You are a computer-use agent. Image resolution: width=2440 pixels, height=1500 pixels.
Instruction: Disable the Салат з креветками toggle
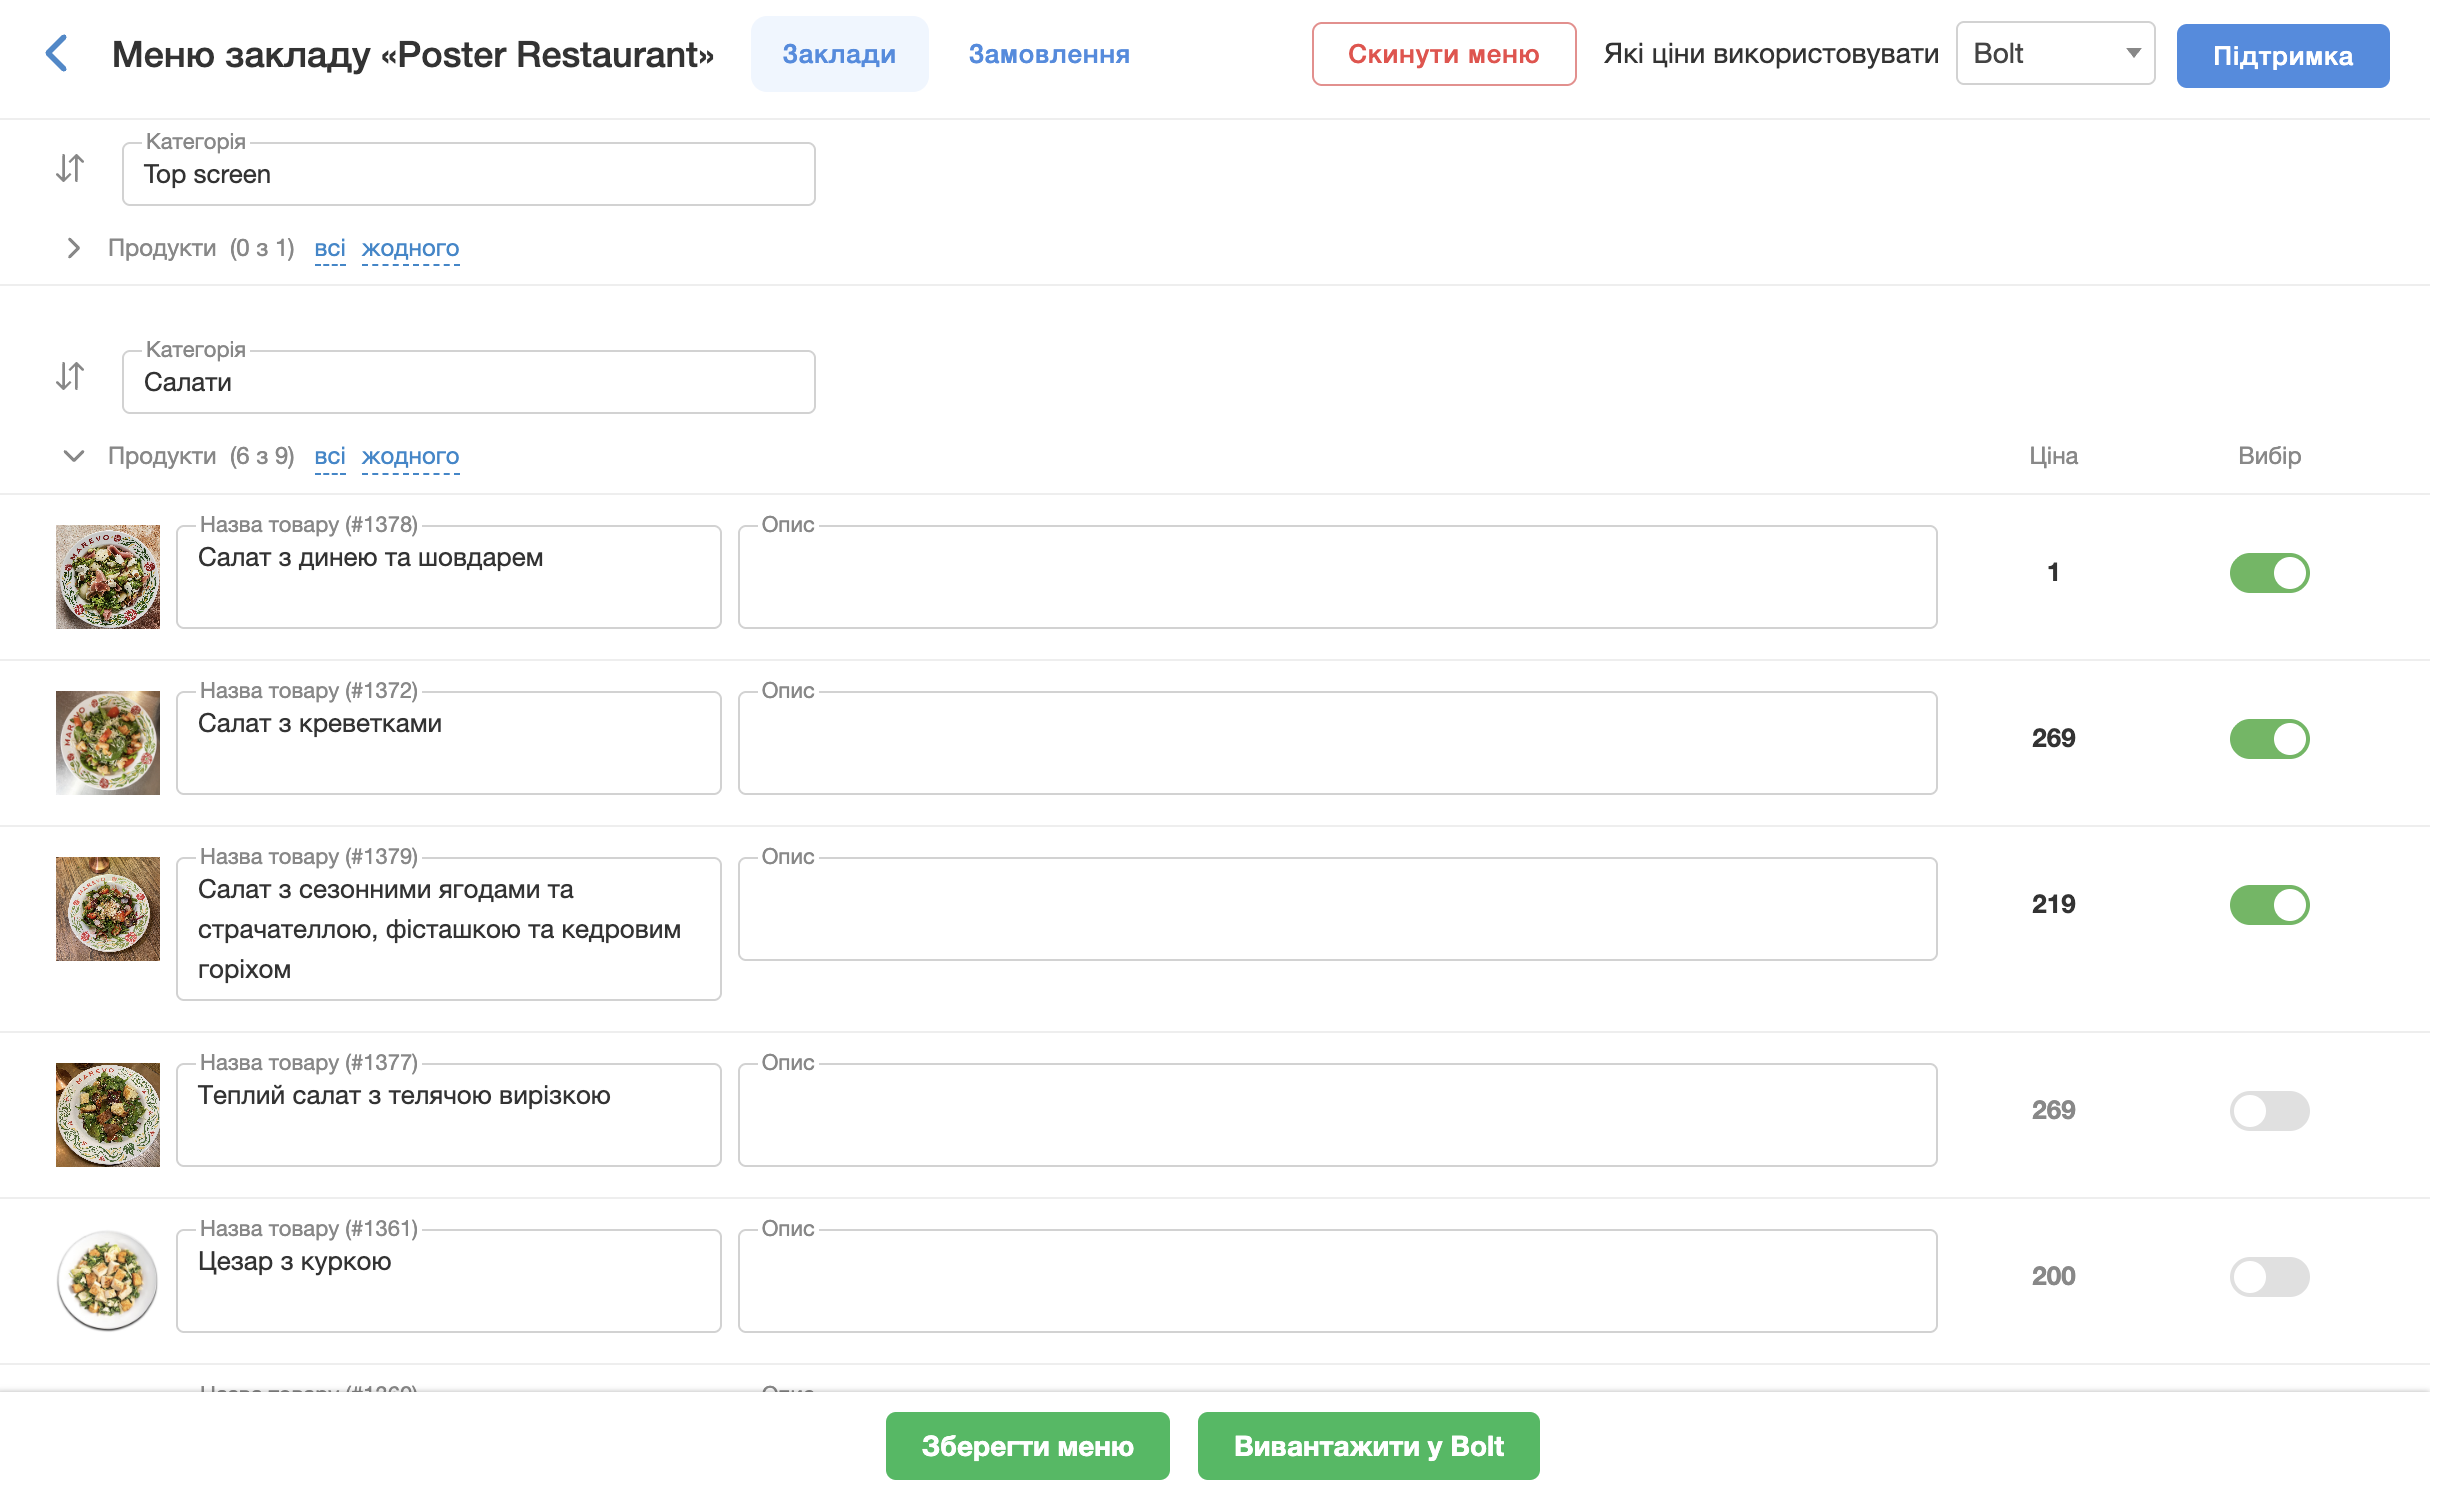coord(2269,739)
